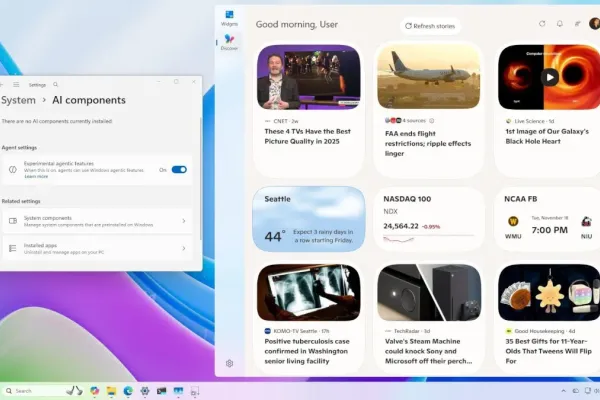The width and height of the screenshot is (600, 400).
Task: Open the NCAA FB game widget
Action: tap(548, 219)
